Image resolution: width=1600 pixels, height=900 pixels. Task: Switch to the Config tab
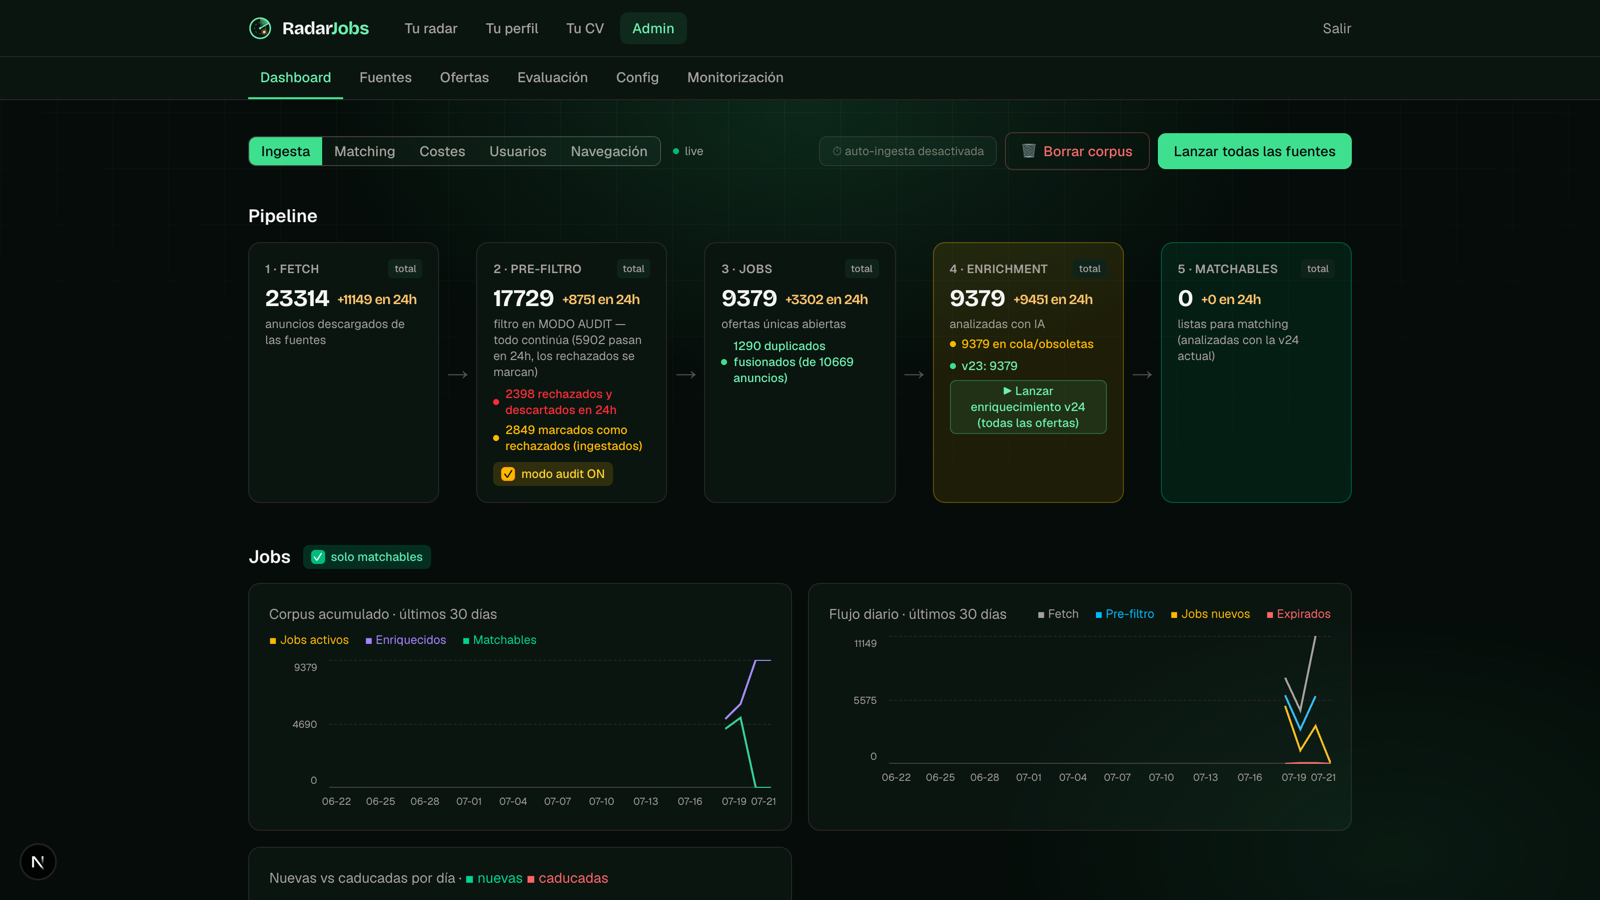pos(637,77)
